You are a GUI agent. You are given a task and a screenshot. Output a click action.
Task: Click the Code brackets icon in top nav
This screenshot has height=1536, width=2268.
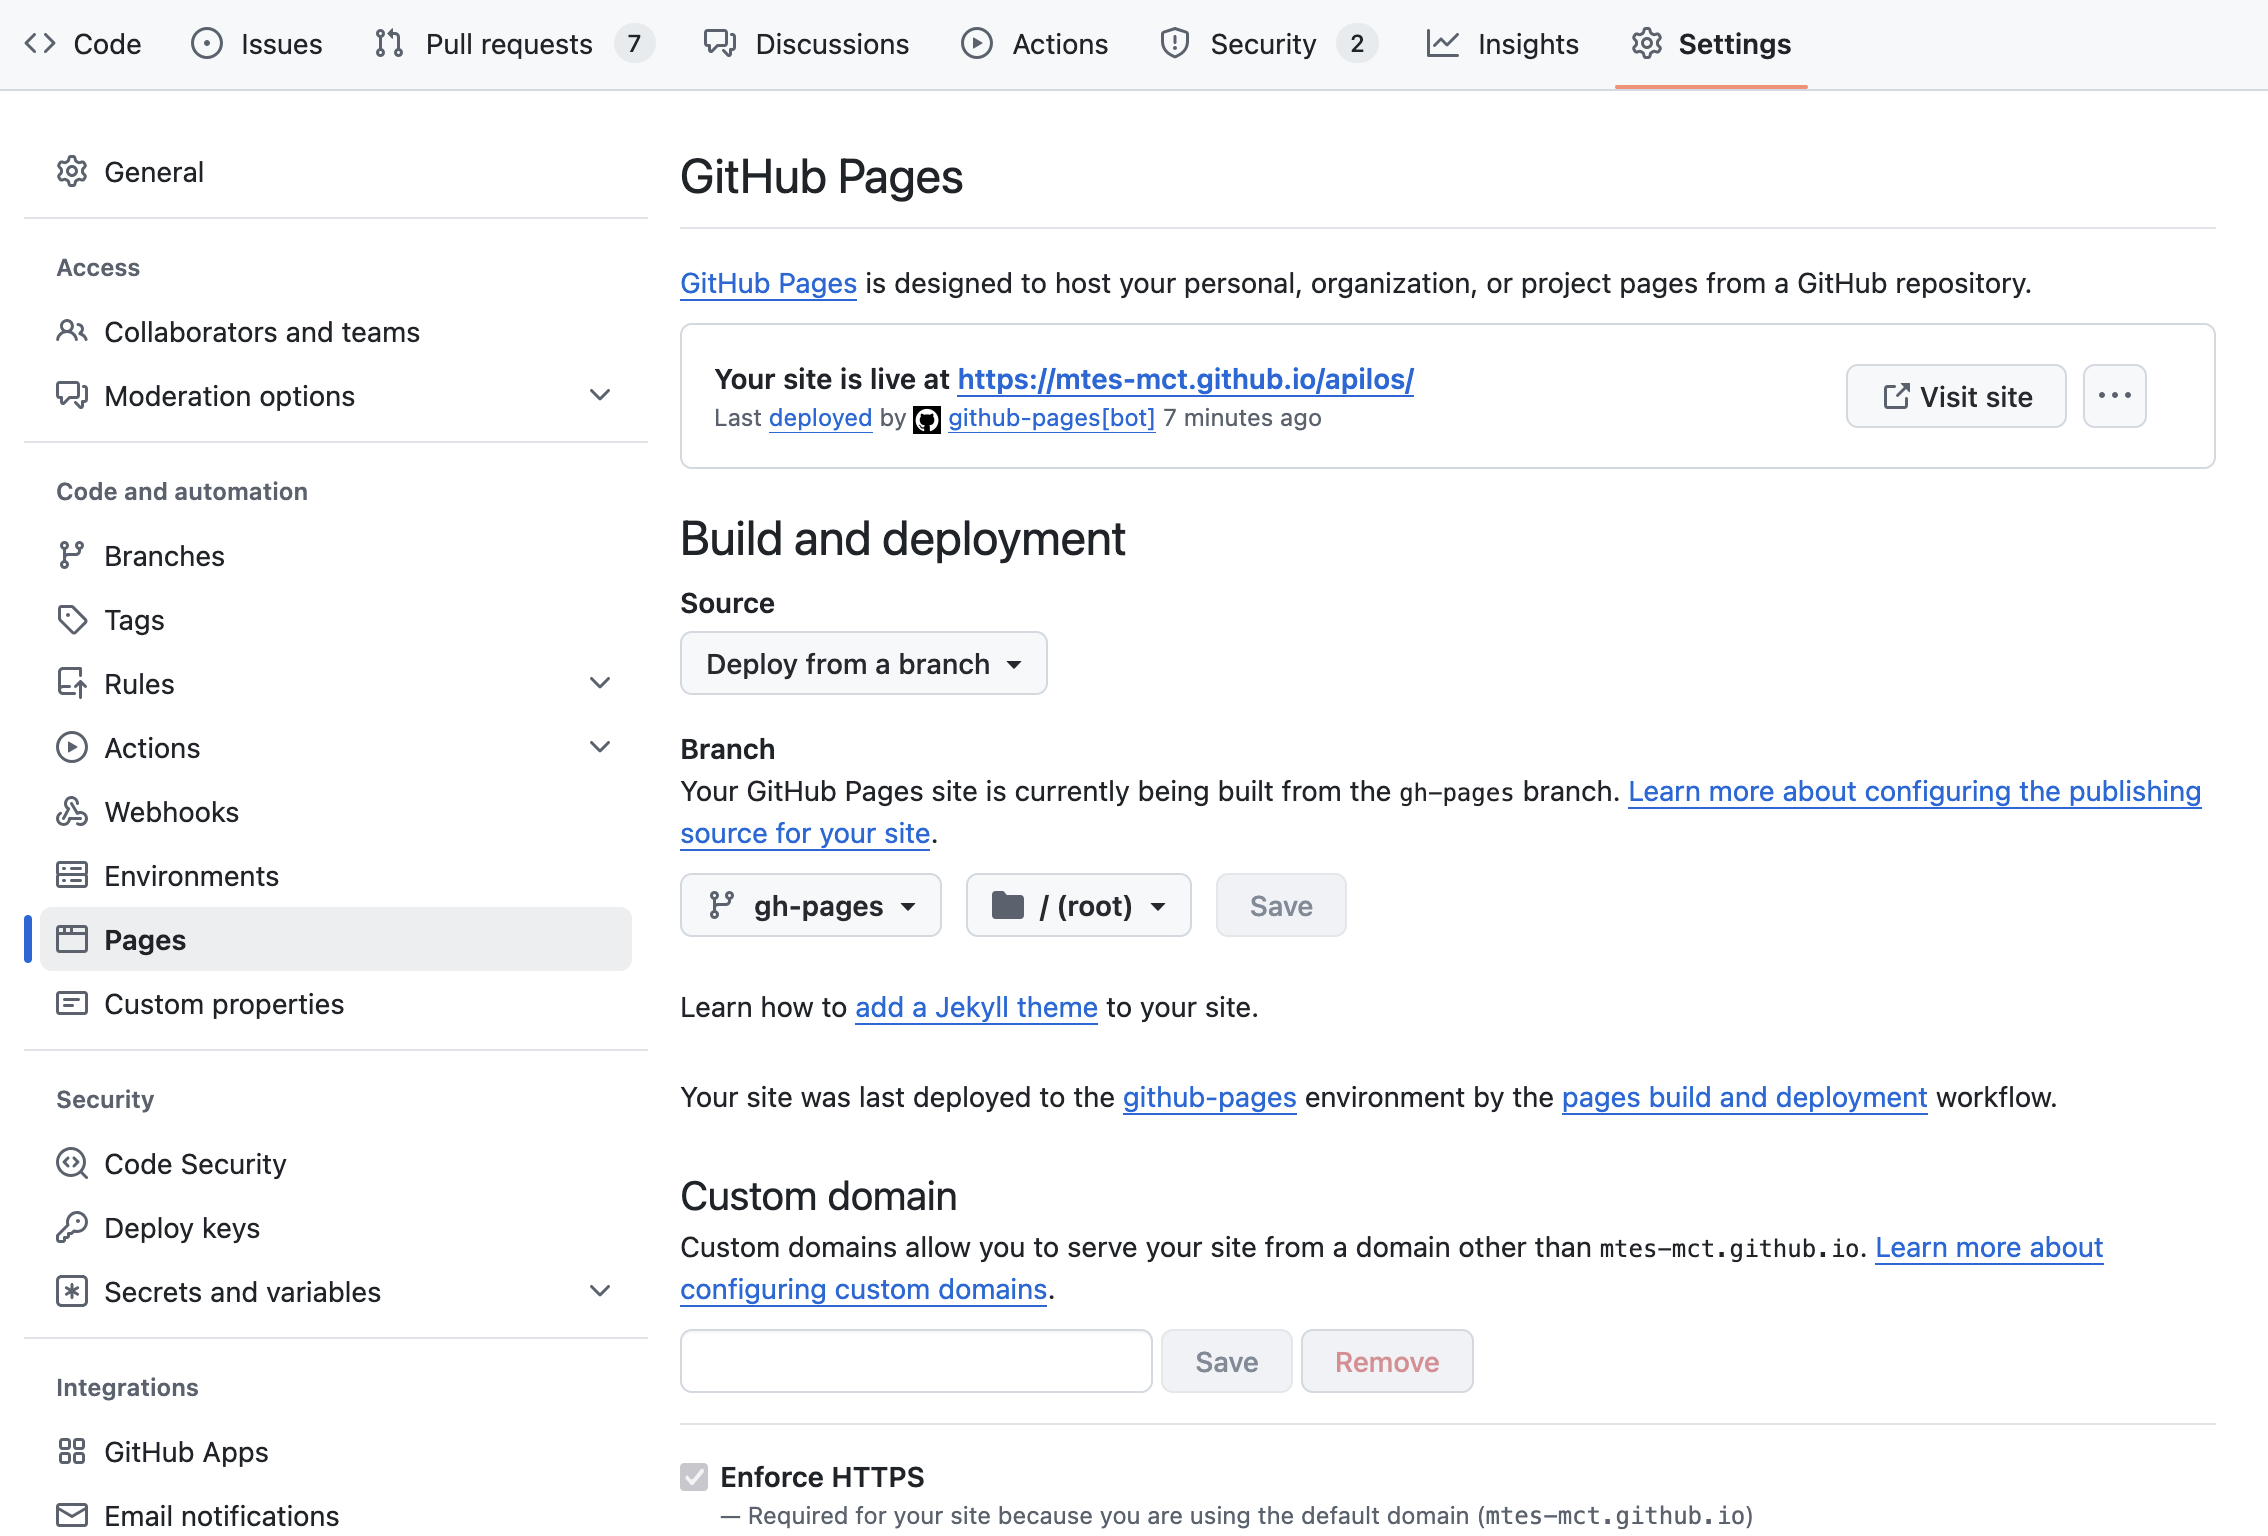click(40, 44)
